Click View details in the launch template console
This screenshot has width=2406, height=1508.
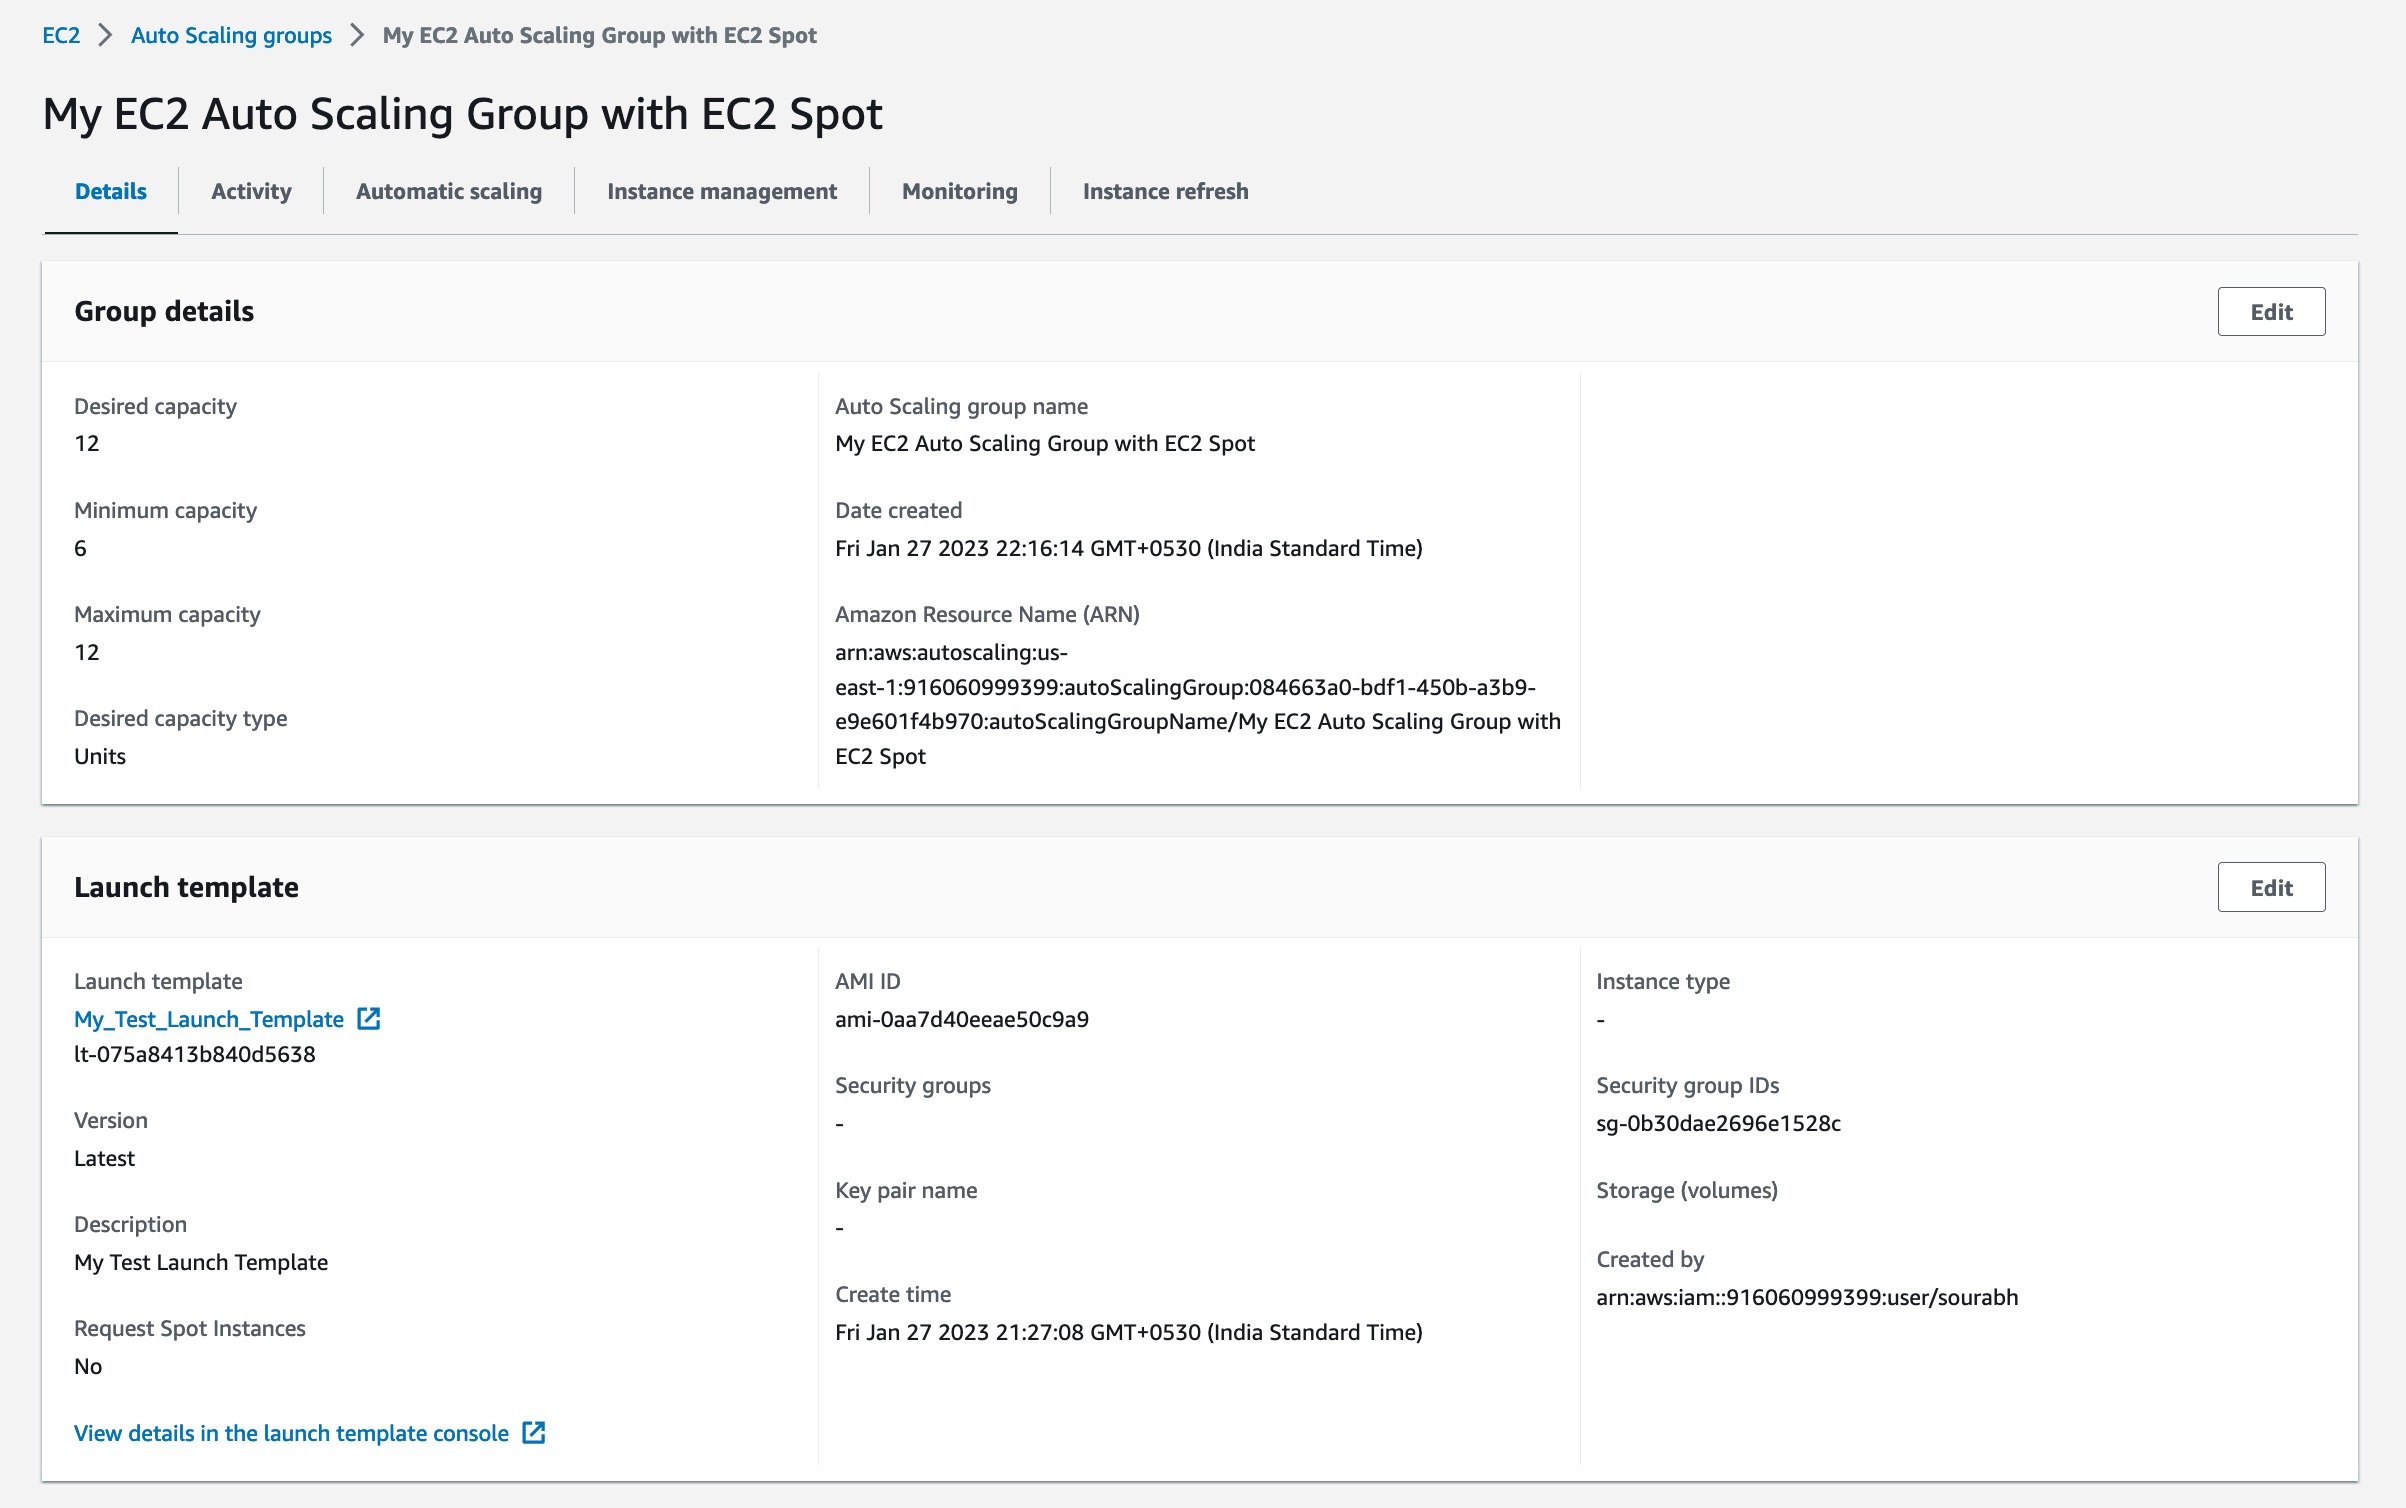[x=291, y=1432]
